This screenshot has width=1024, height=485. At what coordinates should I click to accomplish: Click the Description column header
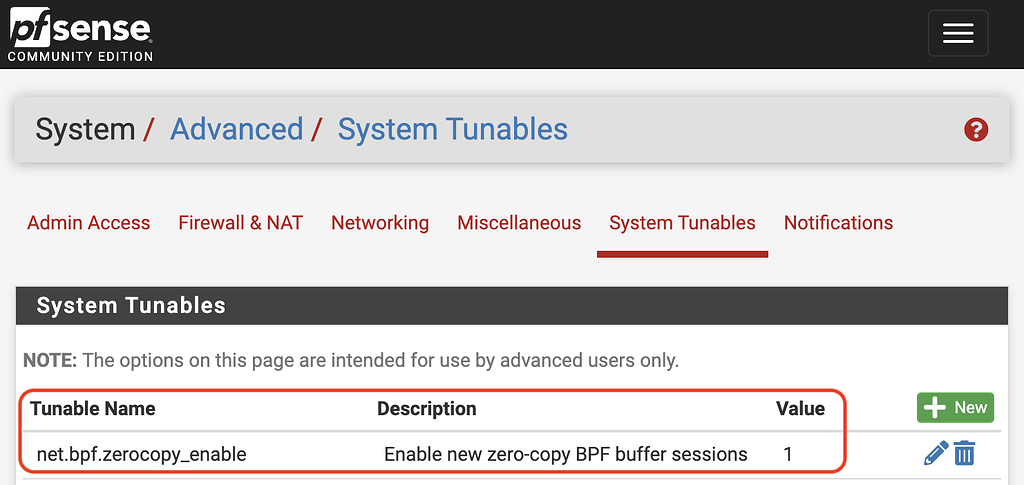(x=426, y=408)
